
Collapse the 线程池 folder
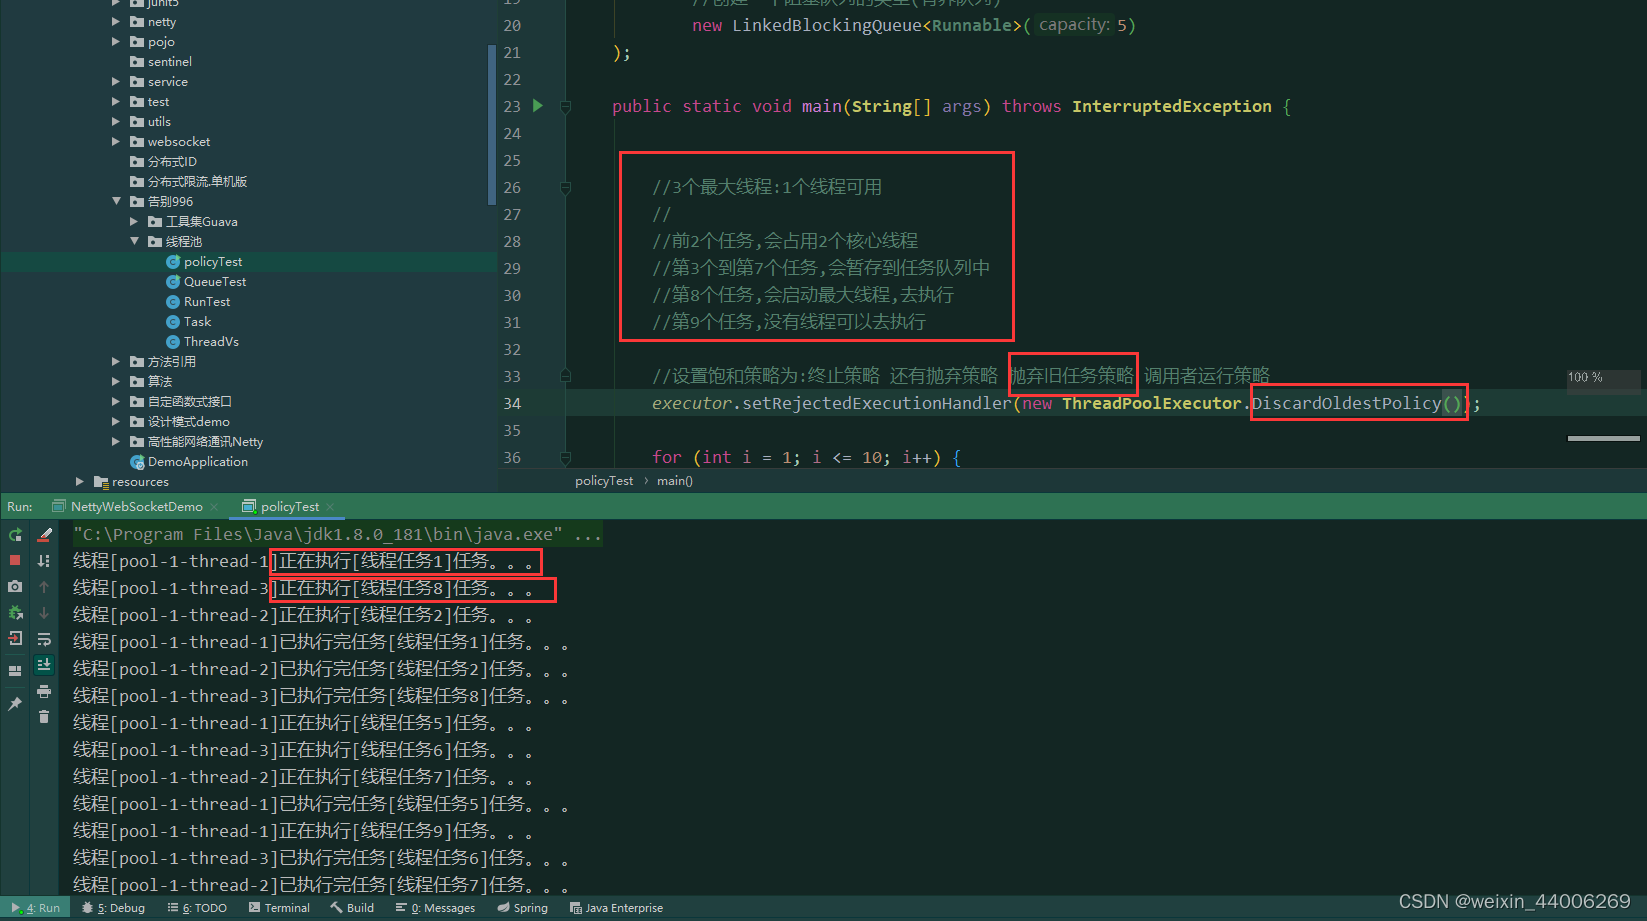(135, 241)
